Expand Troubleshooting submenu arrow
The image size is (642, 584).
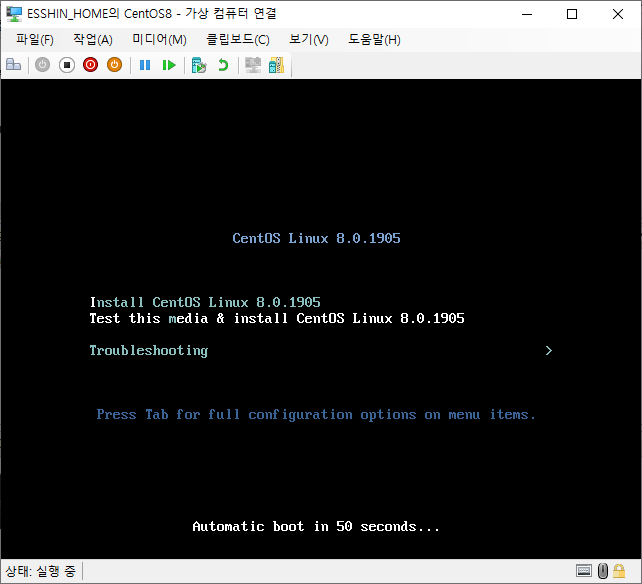[549, 351]
